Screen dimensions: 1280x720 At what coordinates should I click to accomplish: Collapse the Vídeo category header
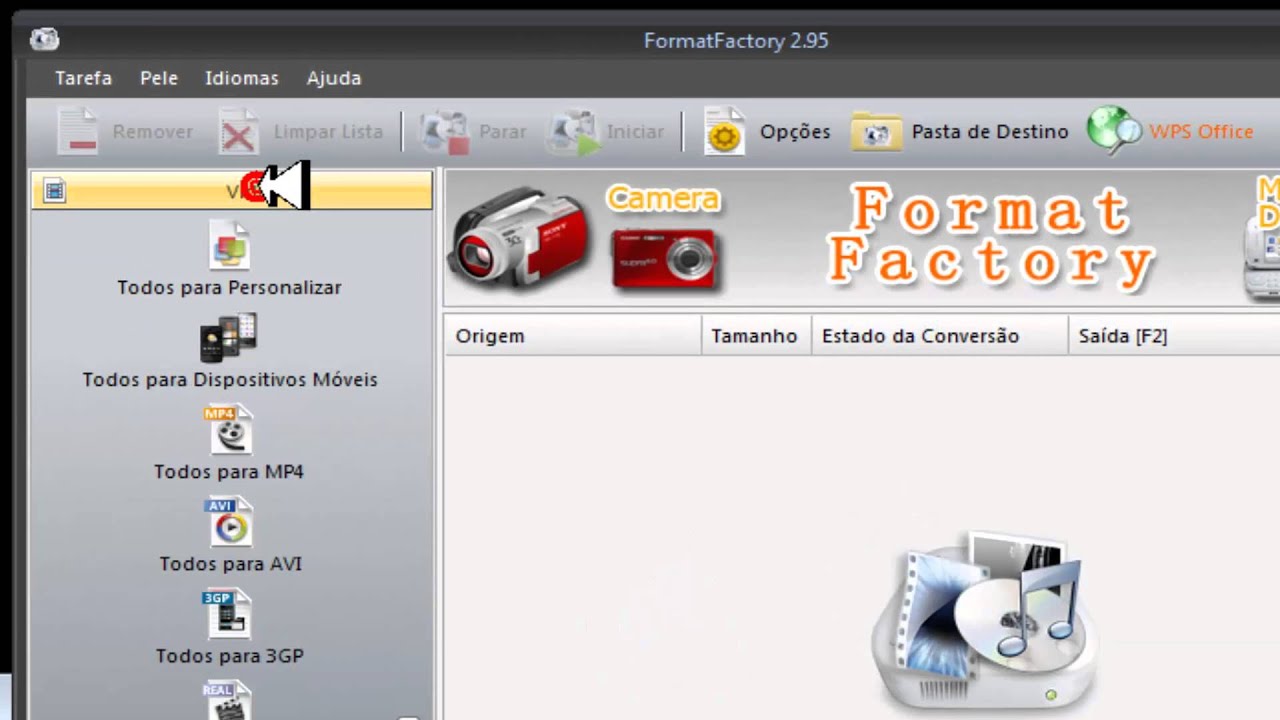click(231, 190)
